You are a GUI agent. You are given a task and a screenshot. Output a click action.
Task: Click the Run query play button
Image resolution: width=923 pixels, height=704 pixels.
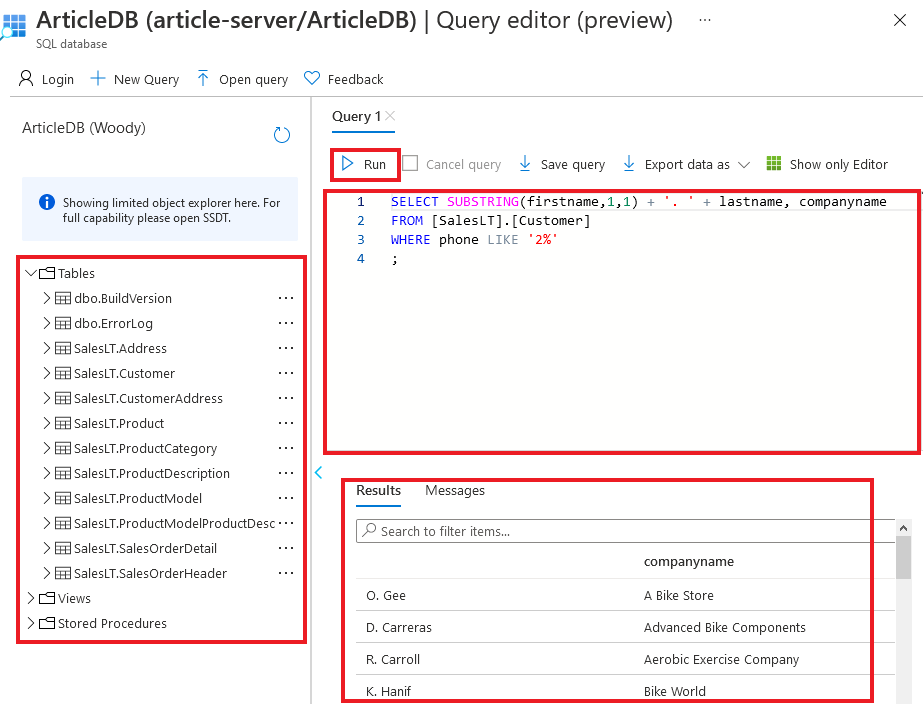[x=348, y=164]
